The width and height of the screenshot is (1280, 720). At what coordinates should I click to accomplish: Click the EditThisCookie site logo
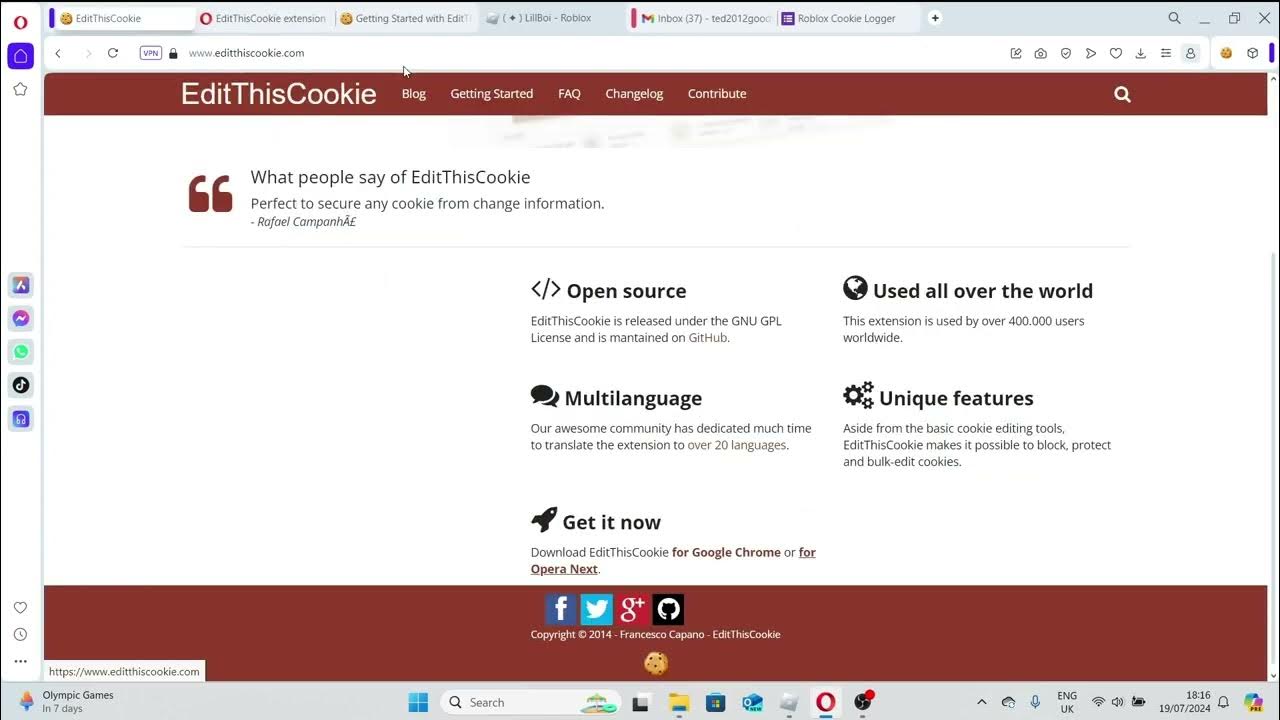tap(278, 94)
